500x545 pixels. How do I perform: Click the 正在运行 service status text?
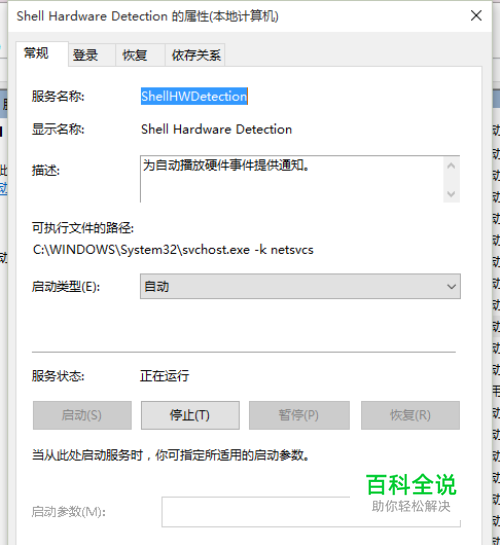click(165, 376)
